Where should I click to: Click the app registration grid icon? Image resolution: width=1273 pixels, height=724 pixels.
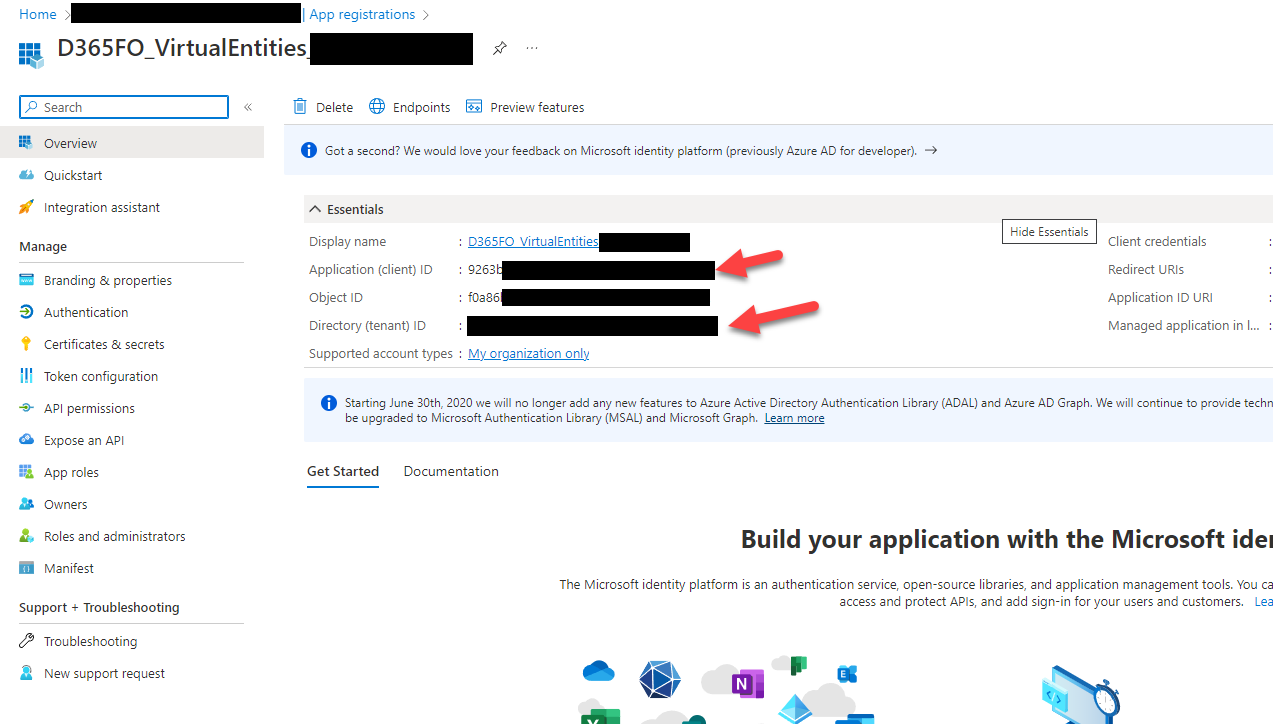click(31, 54)
